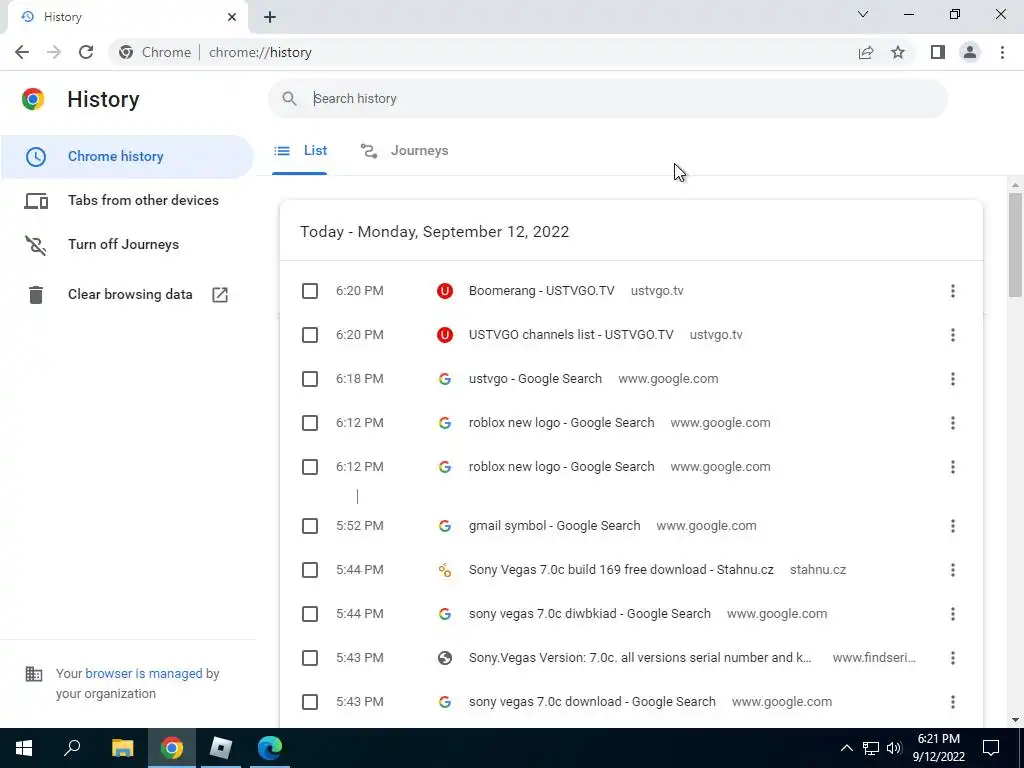
Task: Open the Windows Start menu
Action: (24, 748)
